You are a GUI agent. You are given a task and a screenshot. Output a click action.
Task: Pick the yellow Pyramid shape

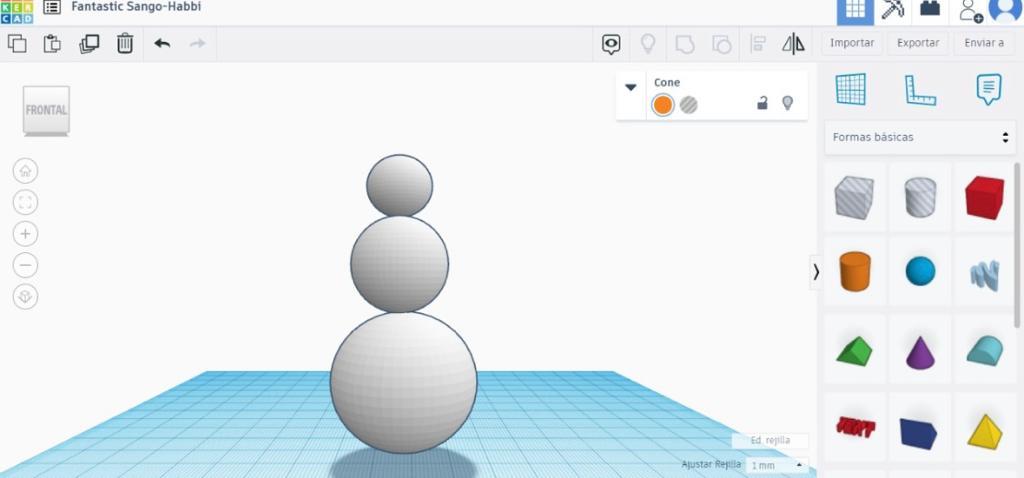985,431
